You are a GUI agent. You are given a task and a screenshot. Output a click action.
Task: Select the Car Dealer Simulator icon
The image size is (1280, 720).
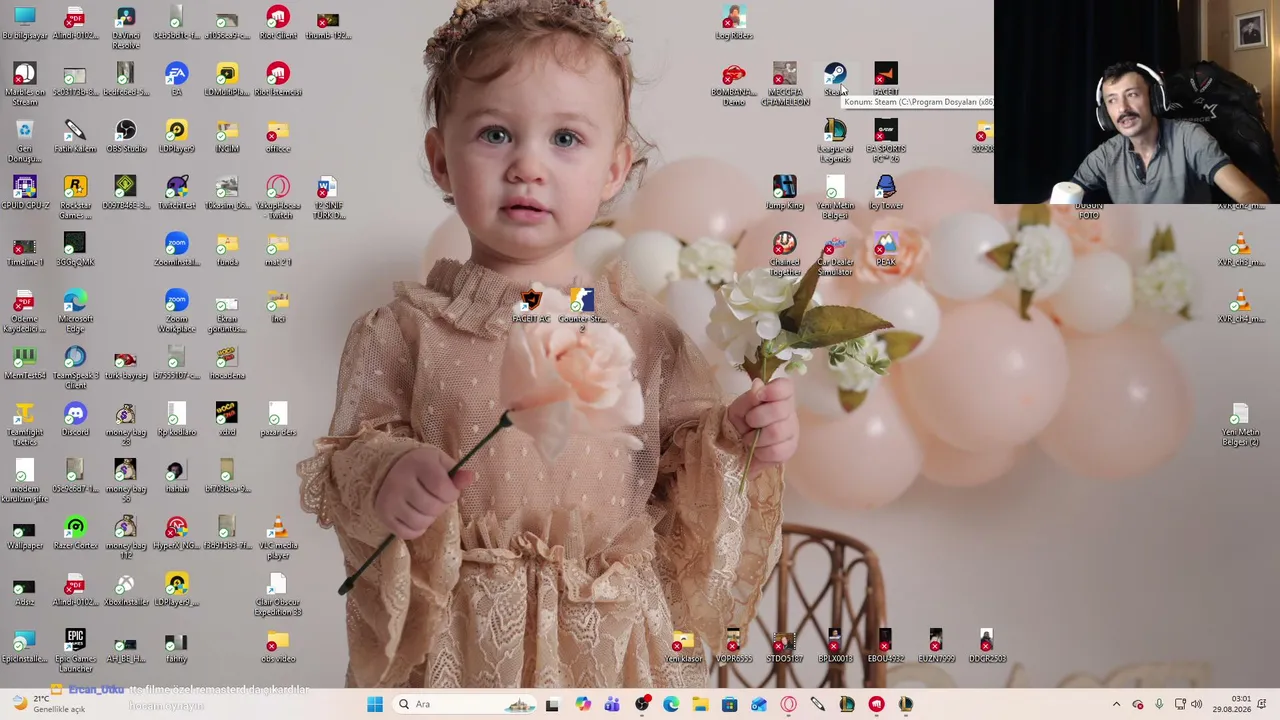coord(835,255)
